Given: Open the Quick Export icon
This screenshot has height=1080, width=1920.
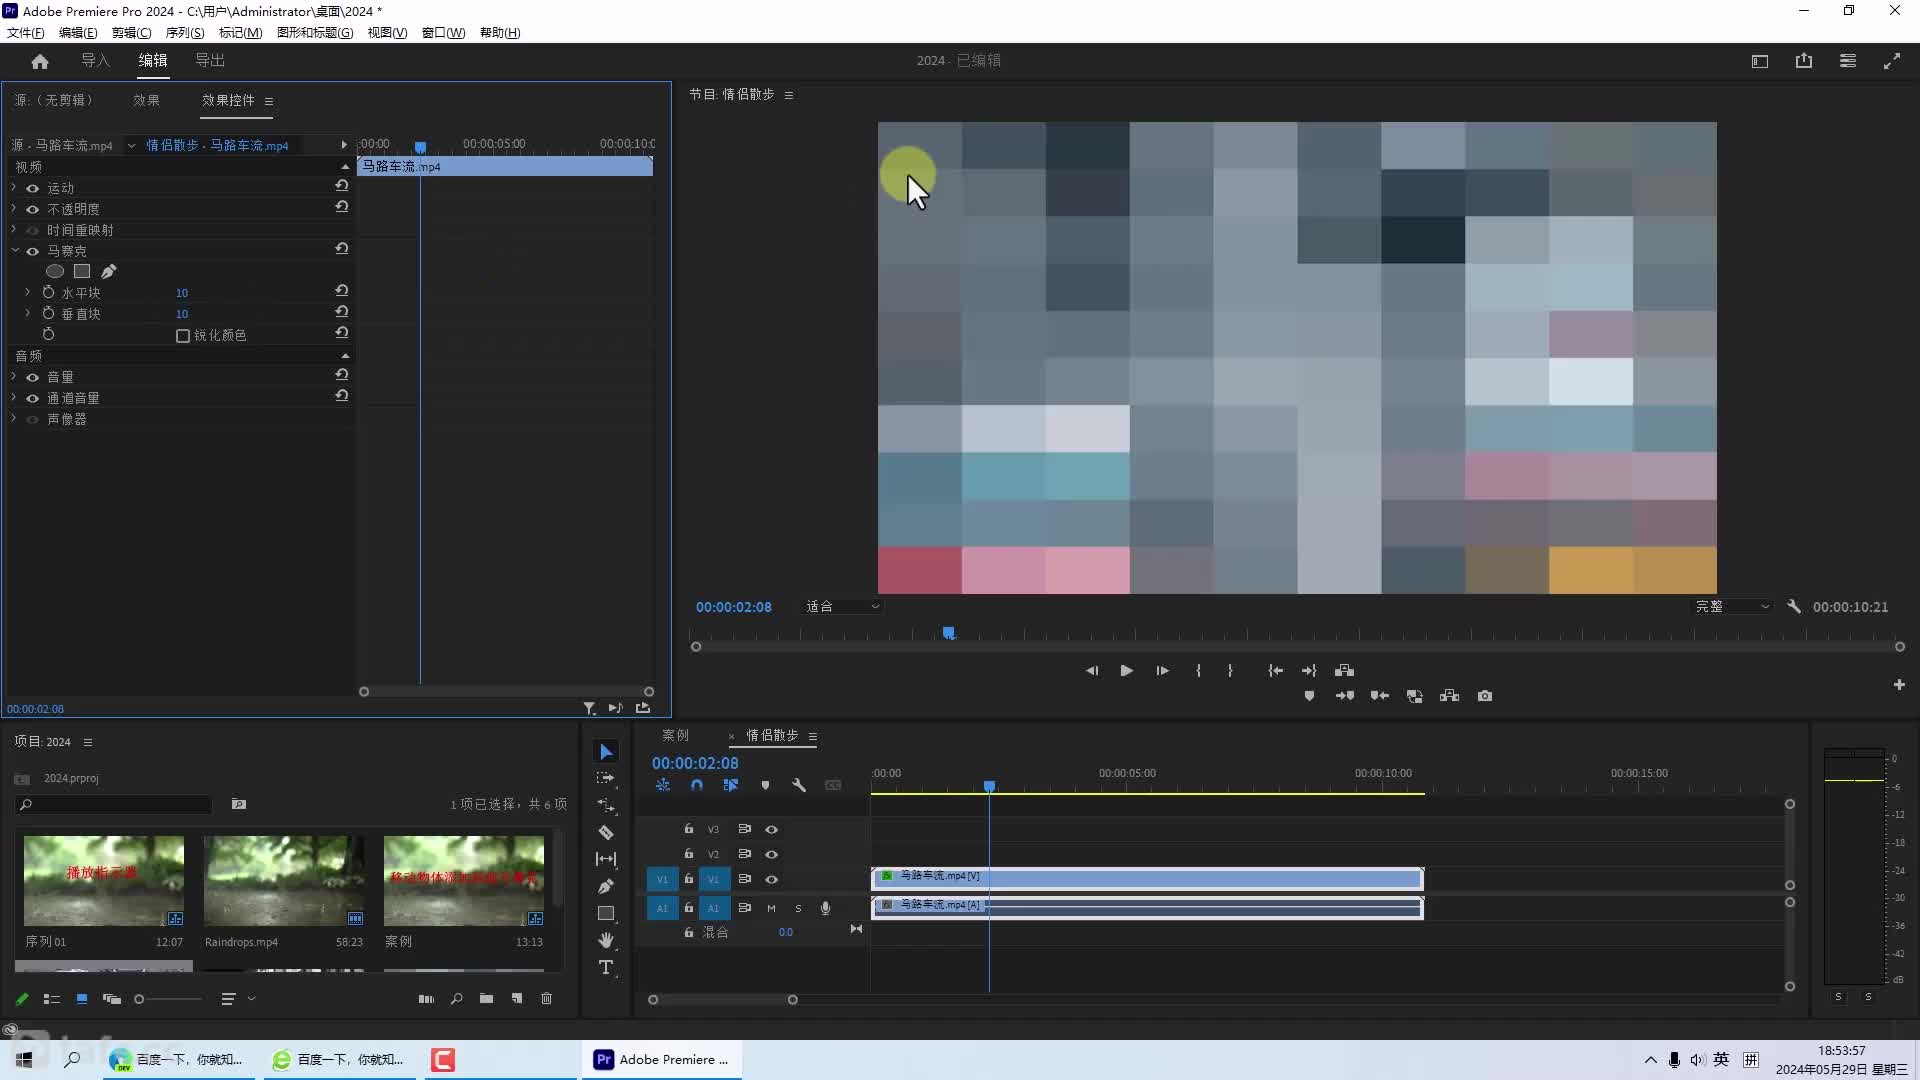Looking at the screenshot, I should point(1804,61).
